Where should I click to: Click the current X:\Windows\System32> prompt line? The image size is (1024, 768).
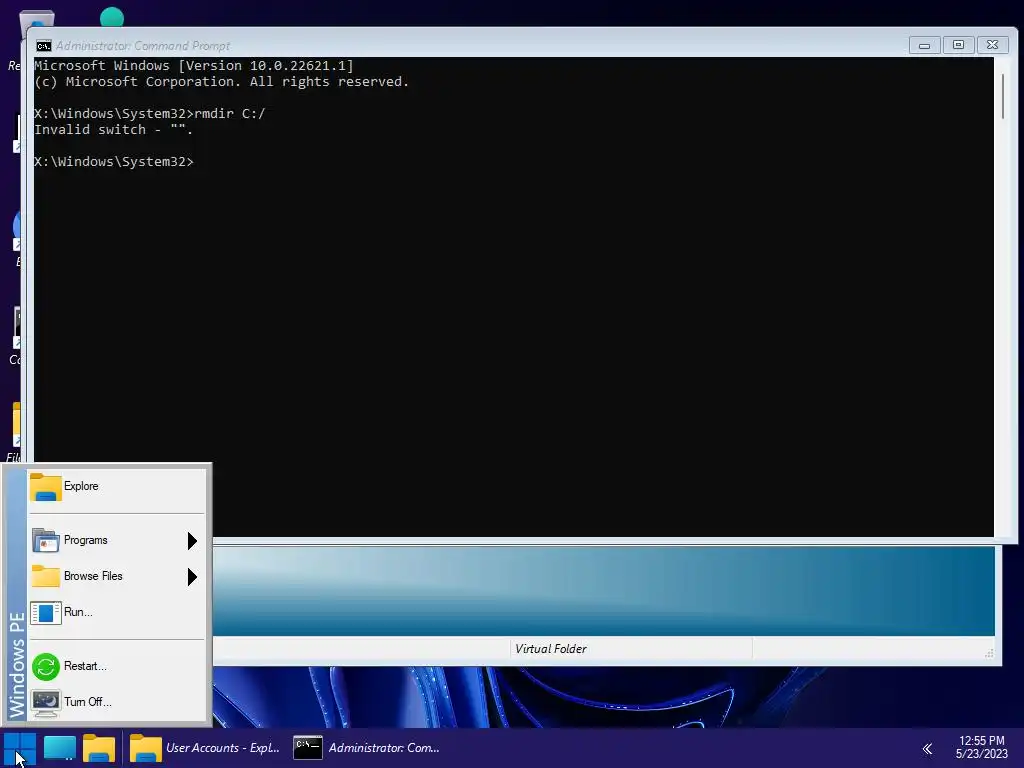(x=114, y=161)
